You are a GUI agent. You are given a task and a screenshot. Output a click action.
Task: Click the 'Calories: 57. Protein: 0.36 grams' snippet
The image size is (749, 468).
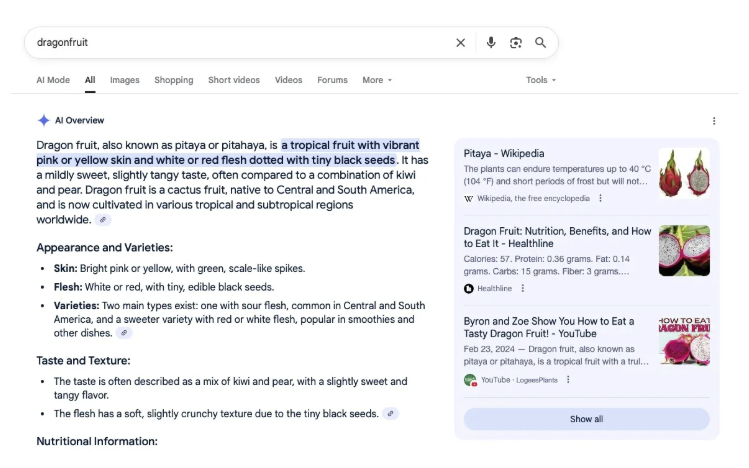pyautogui.click(x=546, y=265)
